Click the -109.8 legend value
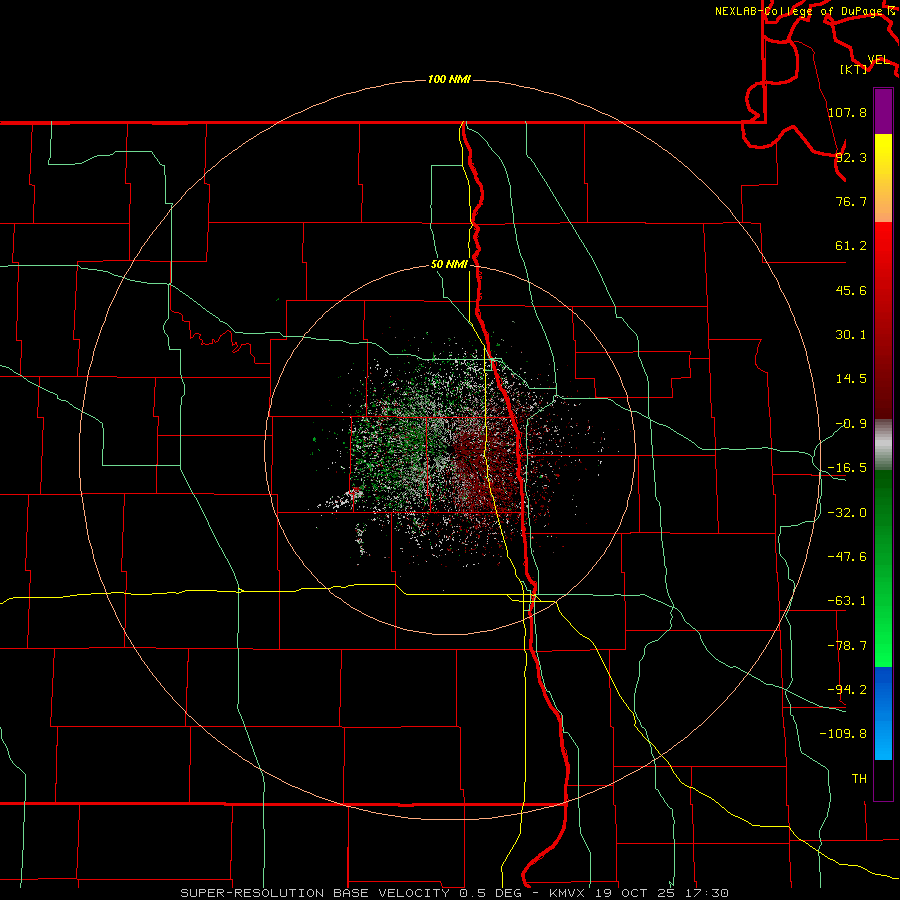 [x=843, y=734]
